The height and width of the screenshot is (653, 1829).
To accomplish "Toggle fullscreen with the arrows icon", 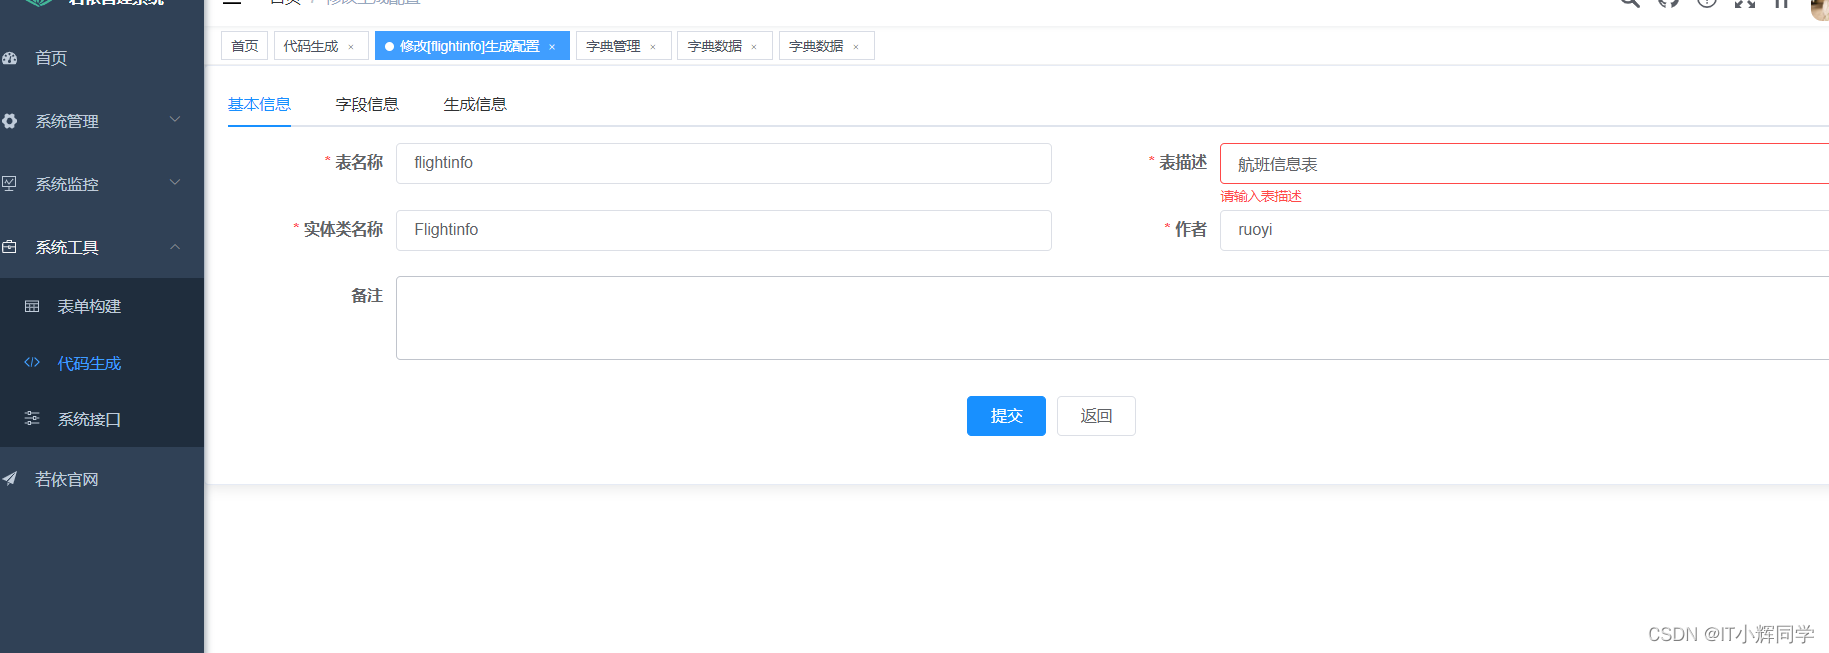I will tap(1745, 3).
